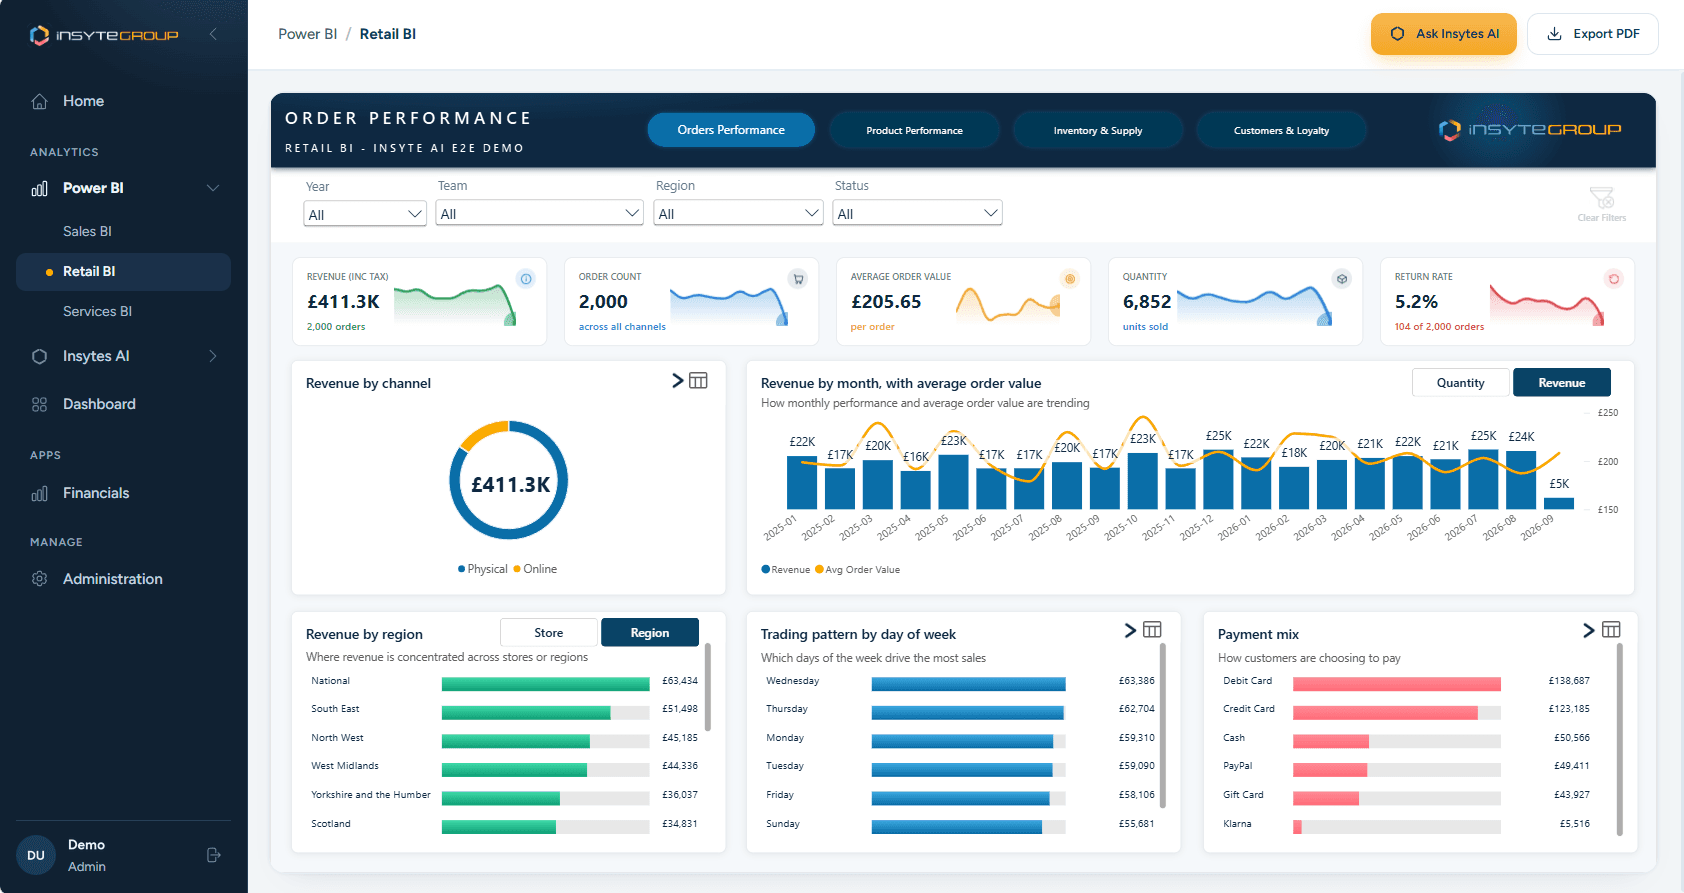Open the Team filter dropdown

click(539, 213)
